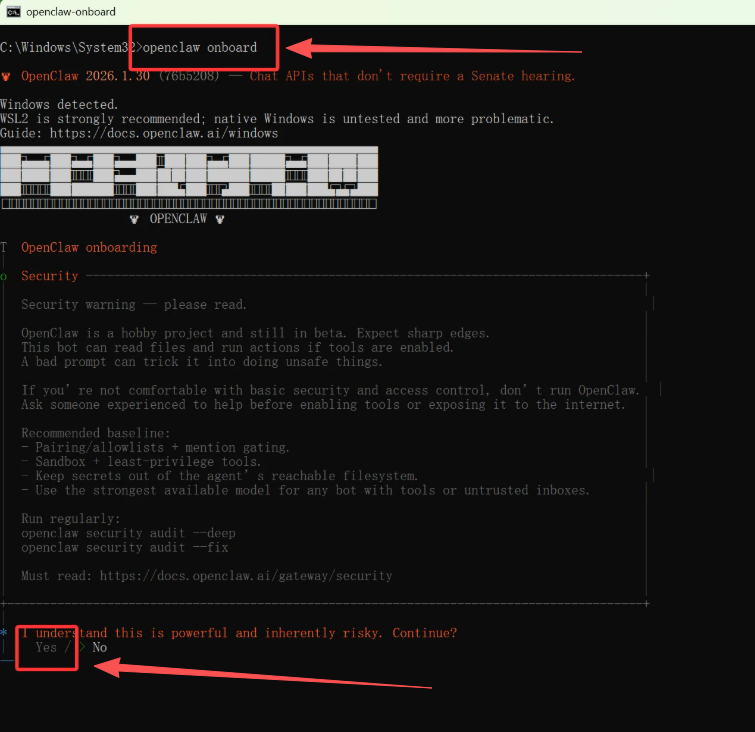The width and height of the screenshot is (755, 732).
Task: Click the green circle marker beside Security
Action: pos(5,276)
